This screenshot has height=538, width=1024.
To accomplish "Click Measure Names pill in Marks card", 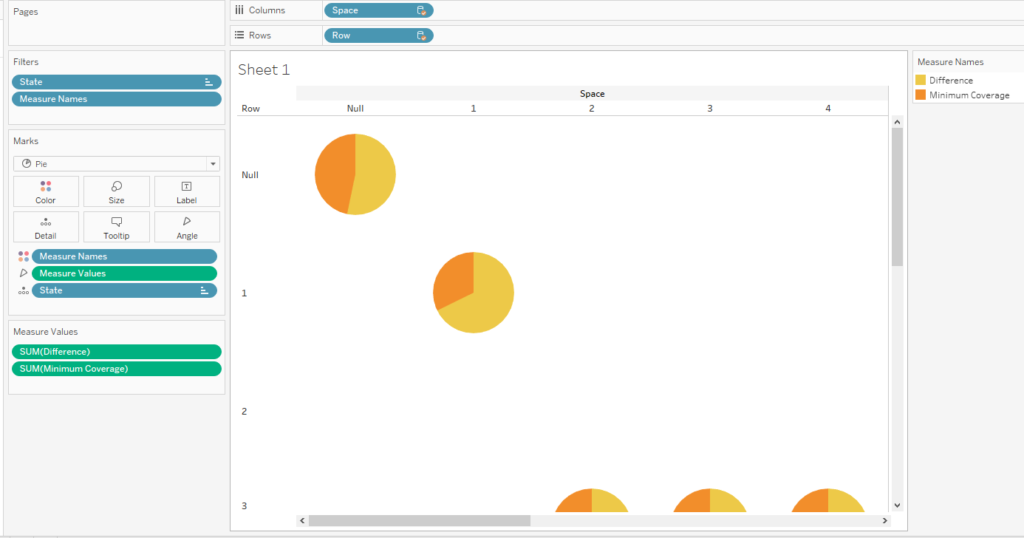I will pos(124,257).
